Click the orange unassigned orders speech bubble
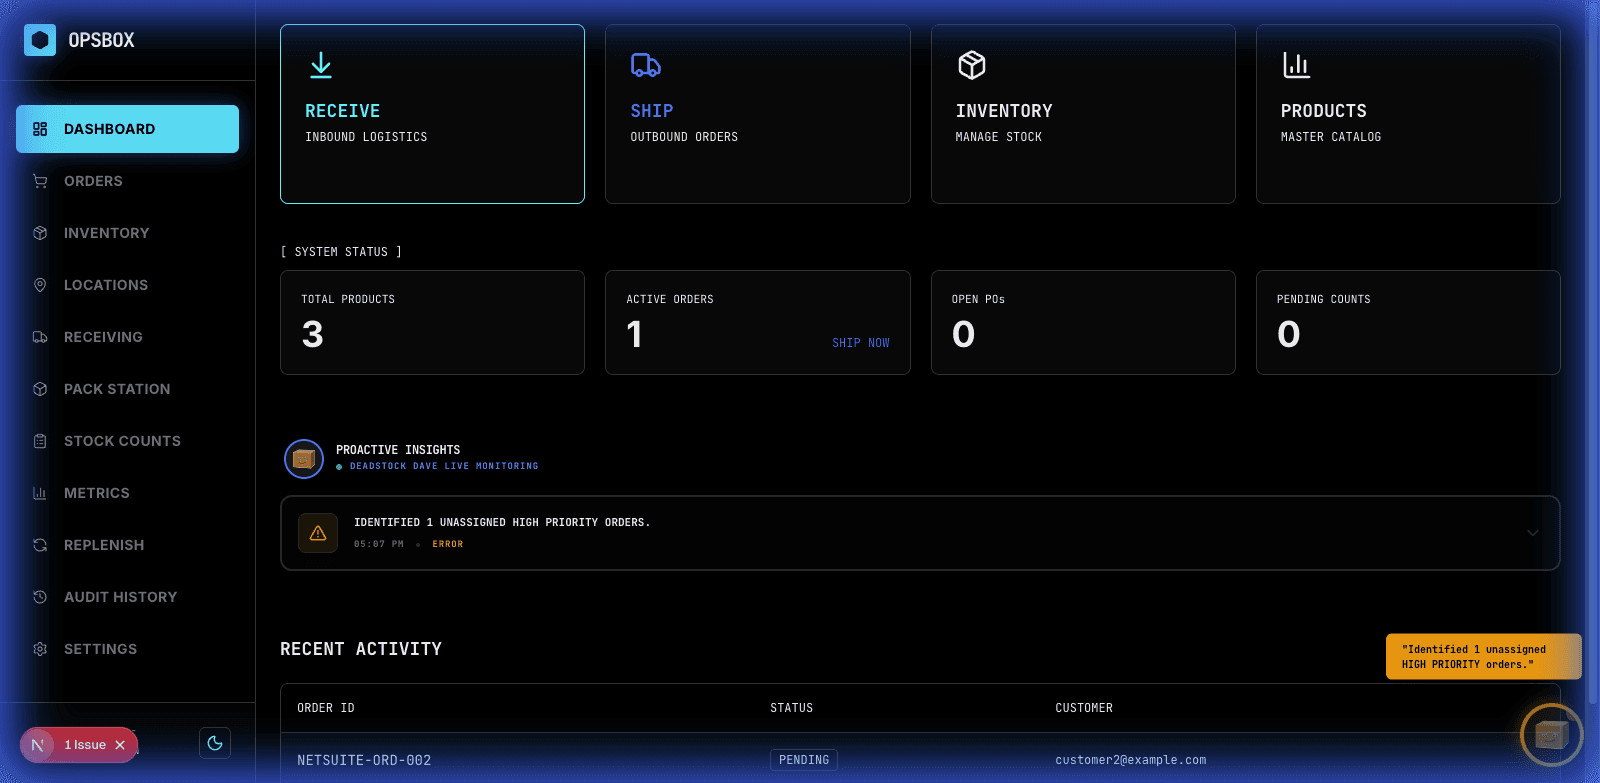 (1484, 657)
